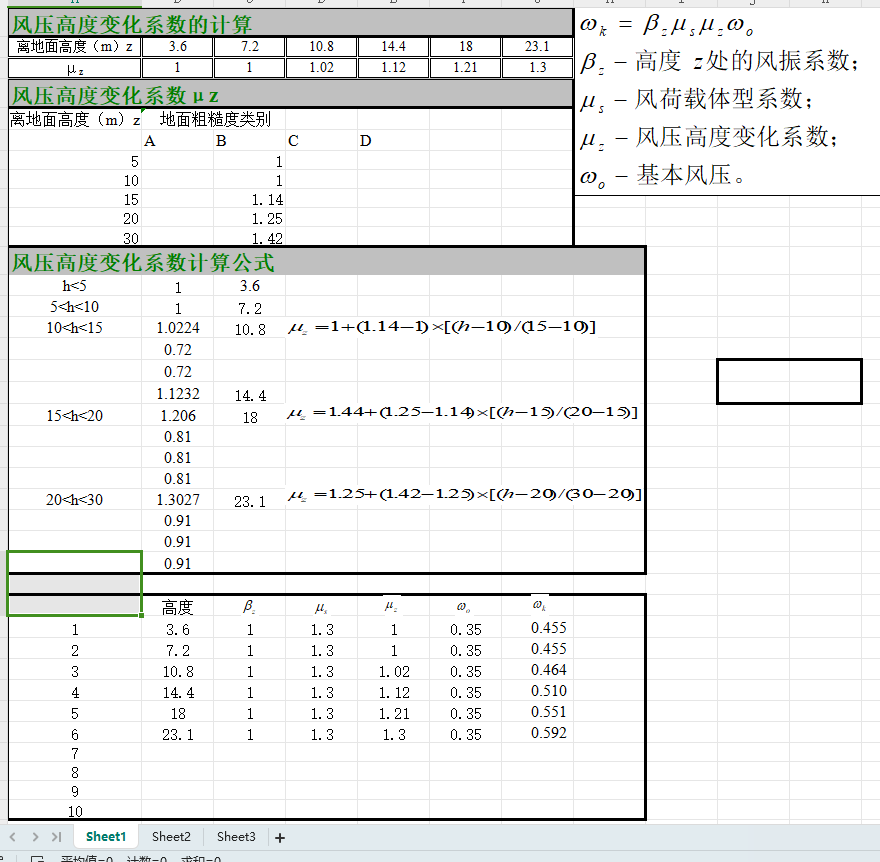Screen dimensions: 880x862
Task: Select the 离地面高度 label in the top bordered row
Action: [75, 47]
